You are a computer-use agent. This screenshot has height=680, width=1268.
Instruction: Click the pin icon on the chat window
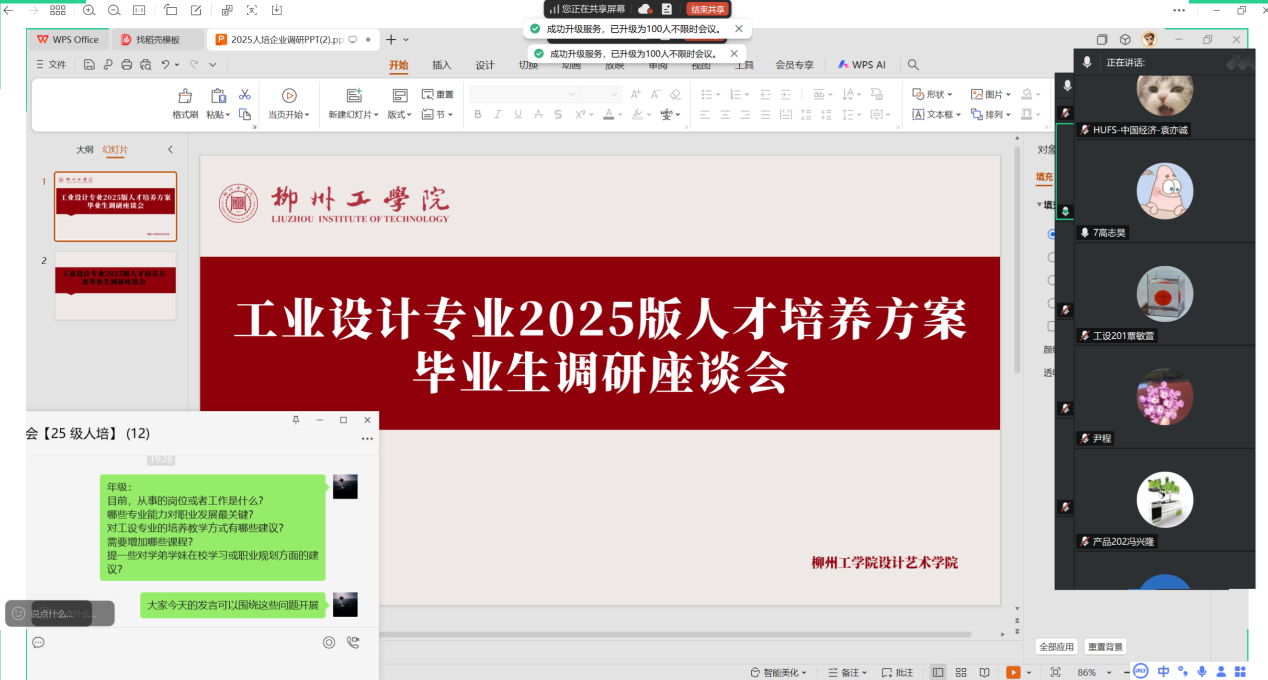click(295, 420)
